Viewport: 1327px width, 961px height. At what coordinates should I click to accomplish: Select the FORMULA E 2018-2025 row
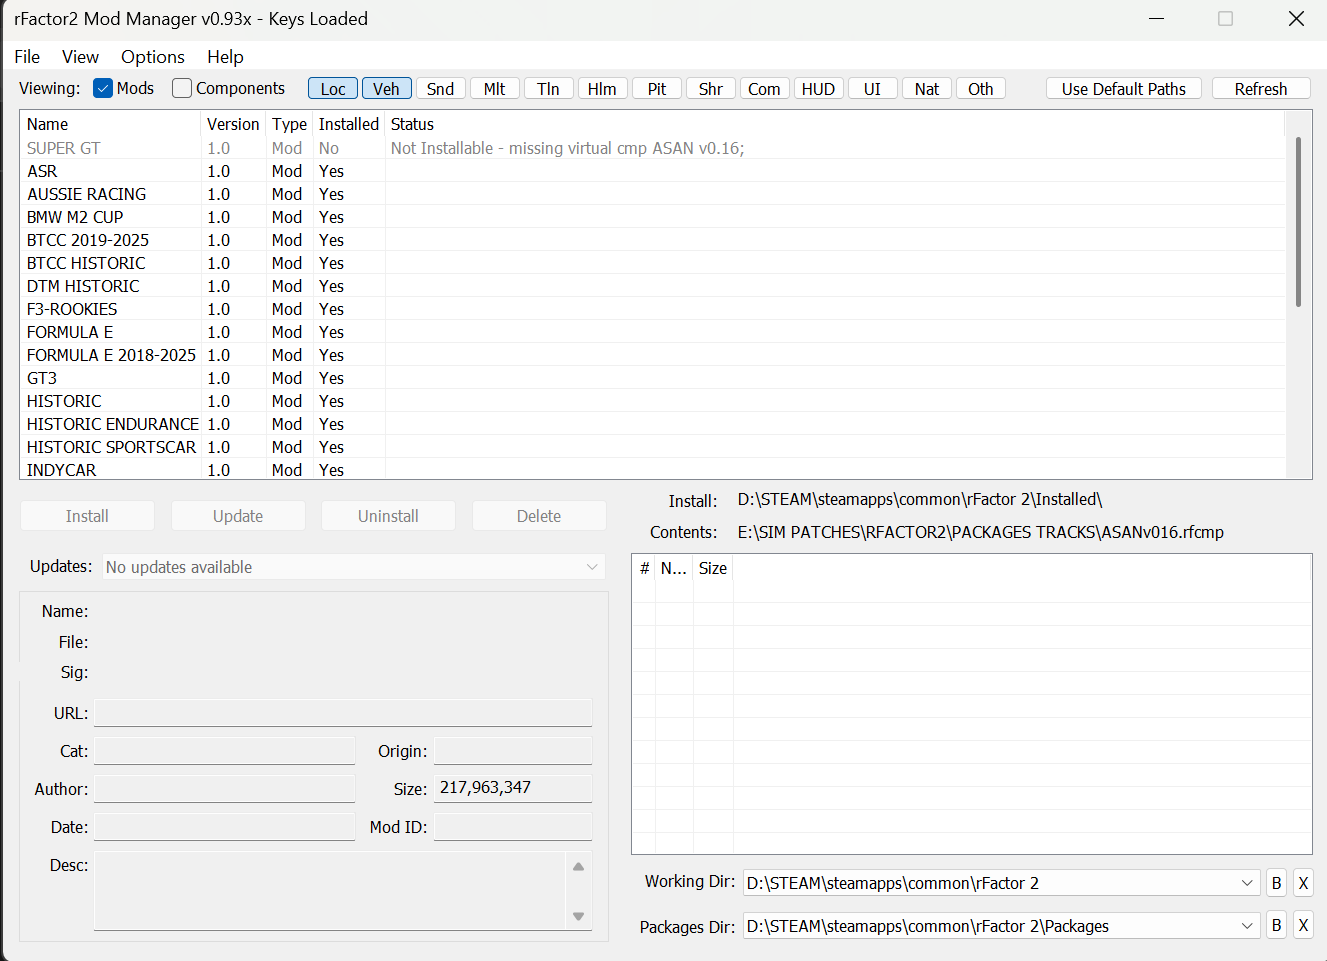[x=653, y=355]
